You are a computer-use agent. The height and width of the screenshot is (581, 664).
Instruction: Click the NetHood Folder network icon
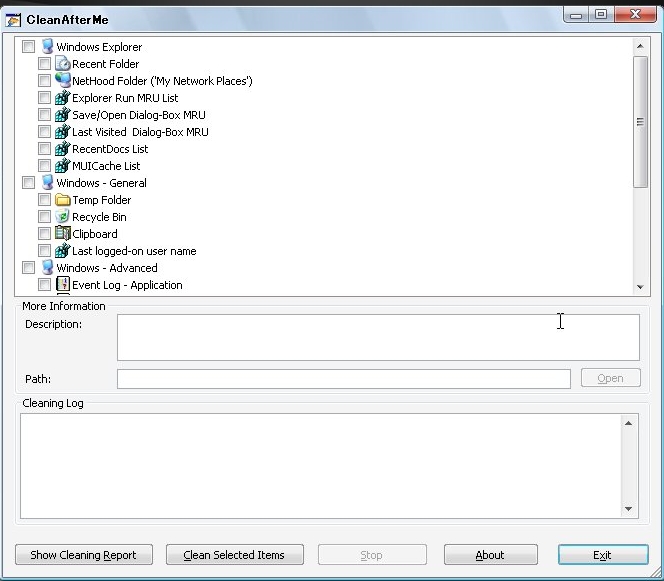pos(63,80)
